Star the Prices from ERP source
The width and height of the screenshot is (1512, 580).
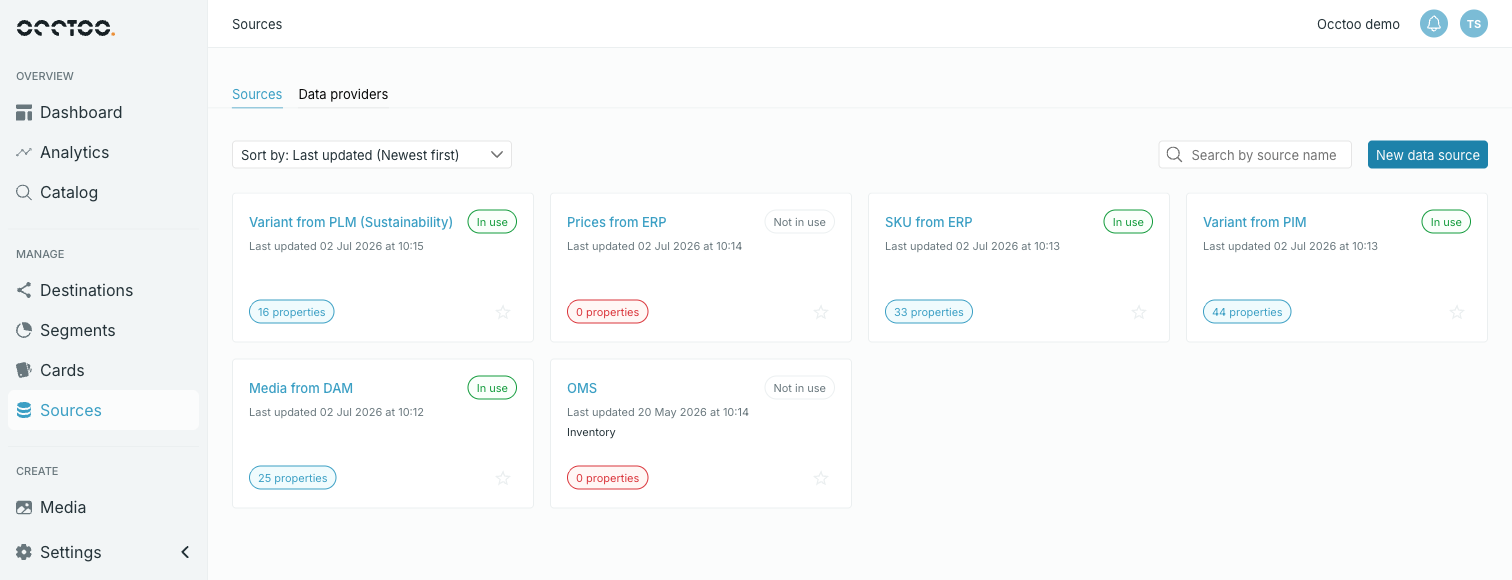821,312
